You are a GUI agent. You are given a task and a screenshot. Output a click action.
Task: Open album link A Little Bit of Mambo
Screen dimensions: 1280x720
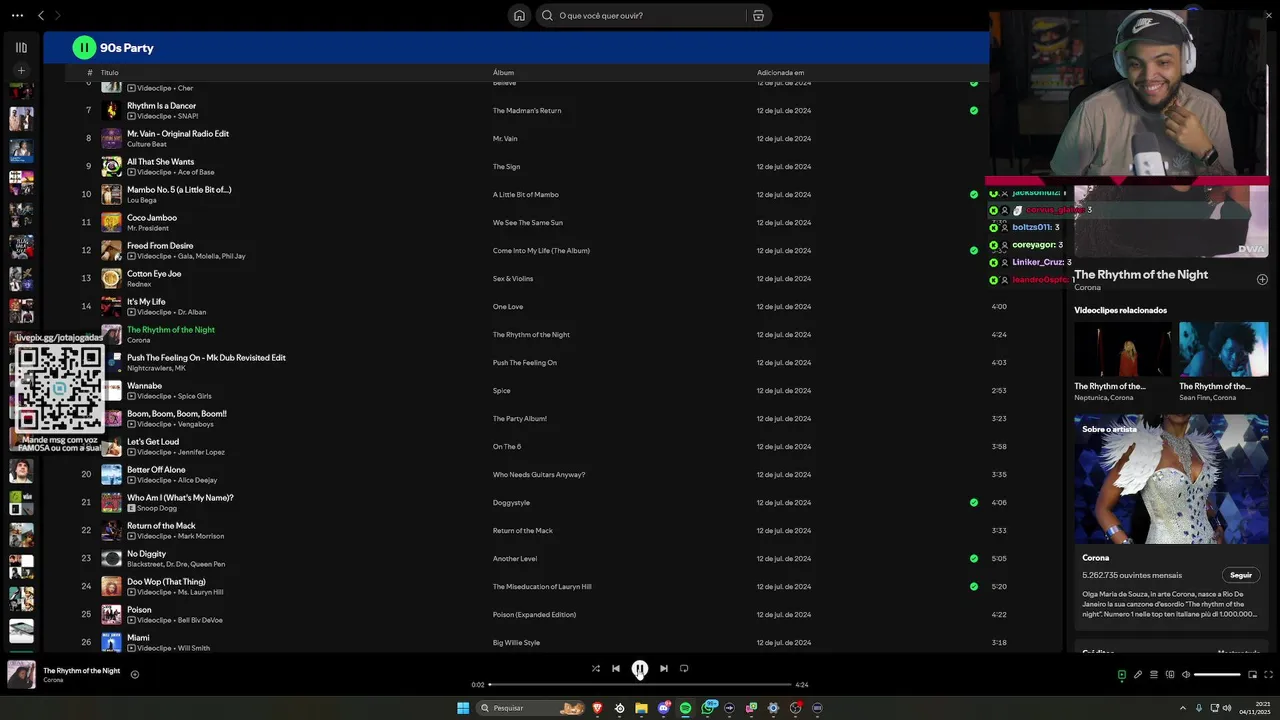point(525,194)
